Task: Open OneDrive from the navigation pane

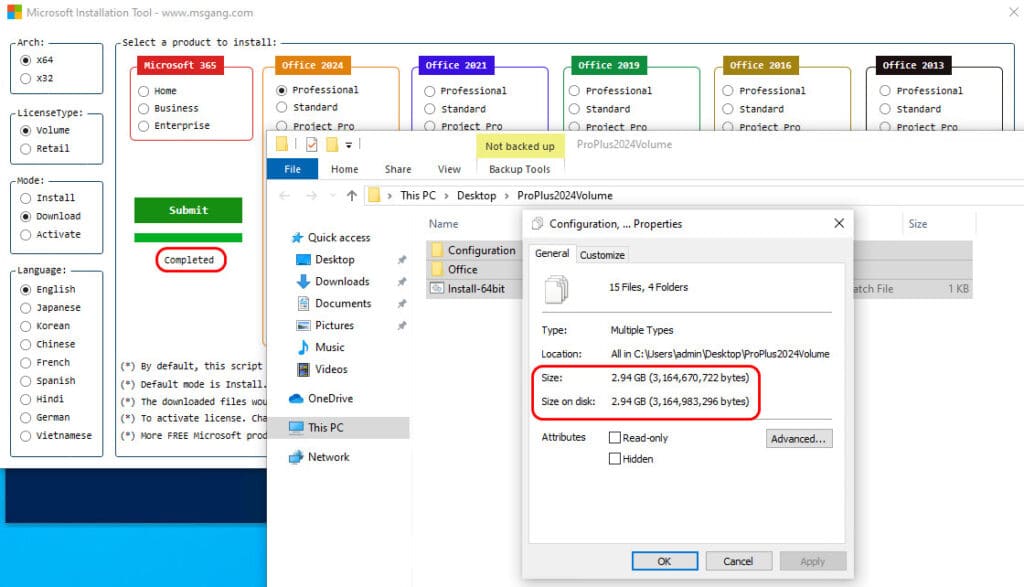Action: [330, 398]
